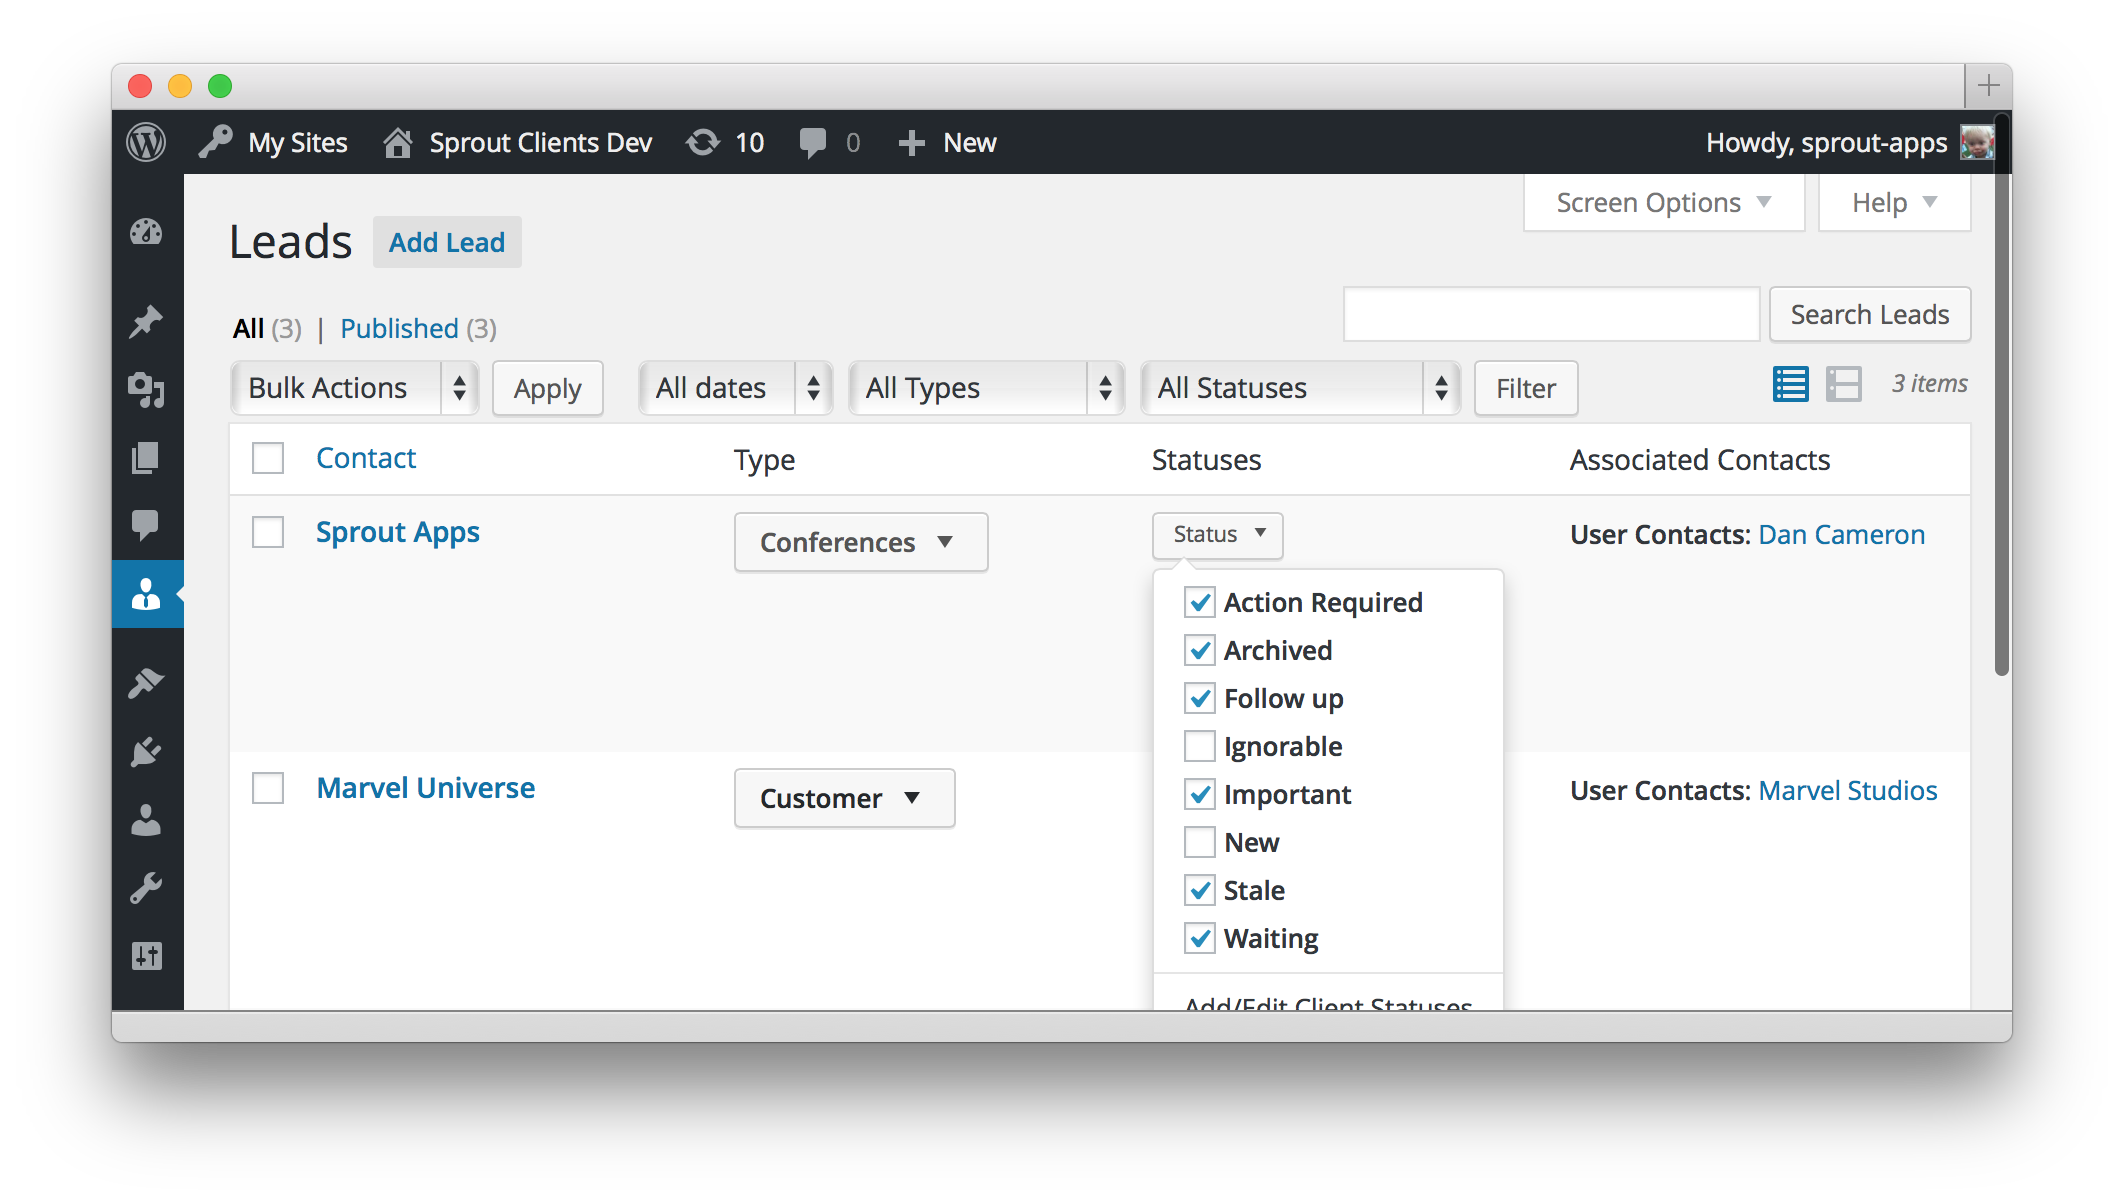Expand the All Statuses filter dropdown

click(1300, 388)
